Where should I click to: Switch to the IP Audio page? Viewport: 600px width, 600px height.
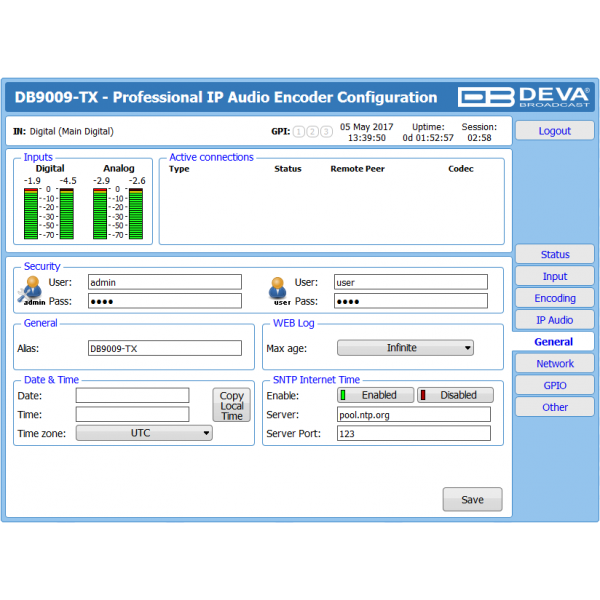[555, 320]
